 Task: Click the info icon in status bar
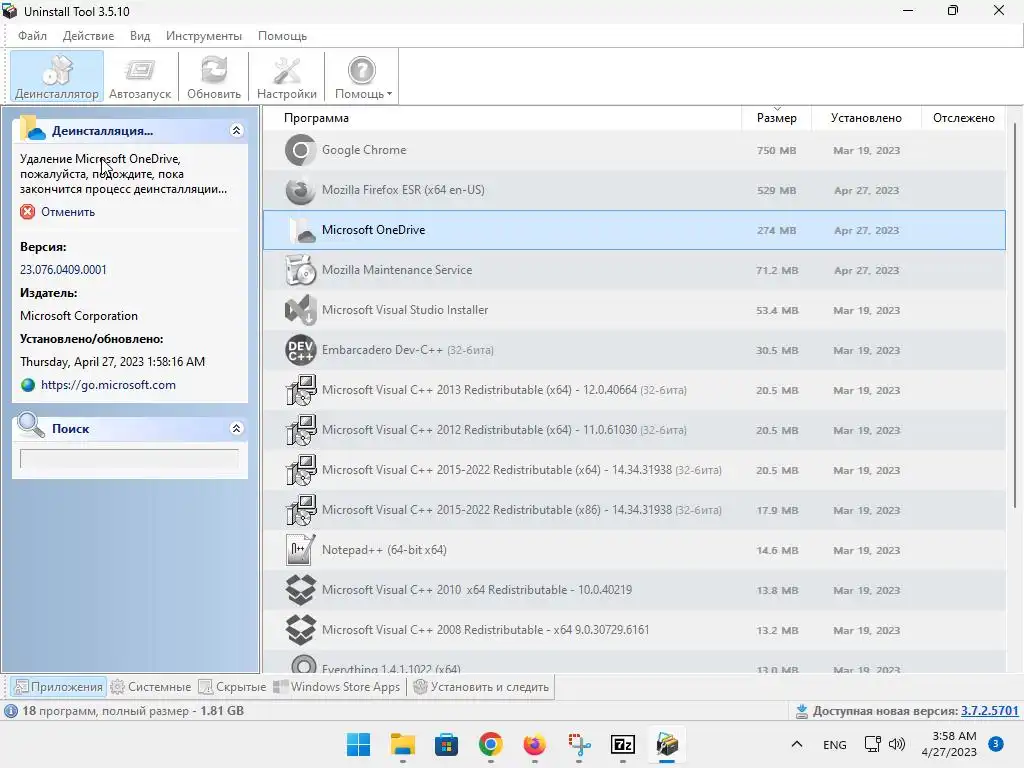coord(11,711)
